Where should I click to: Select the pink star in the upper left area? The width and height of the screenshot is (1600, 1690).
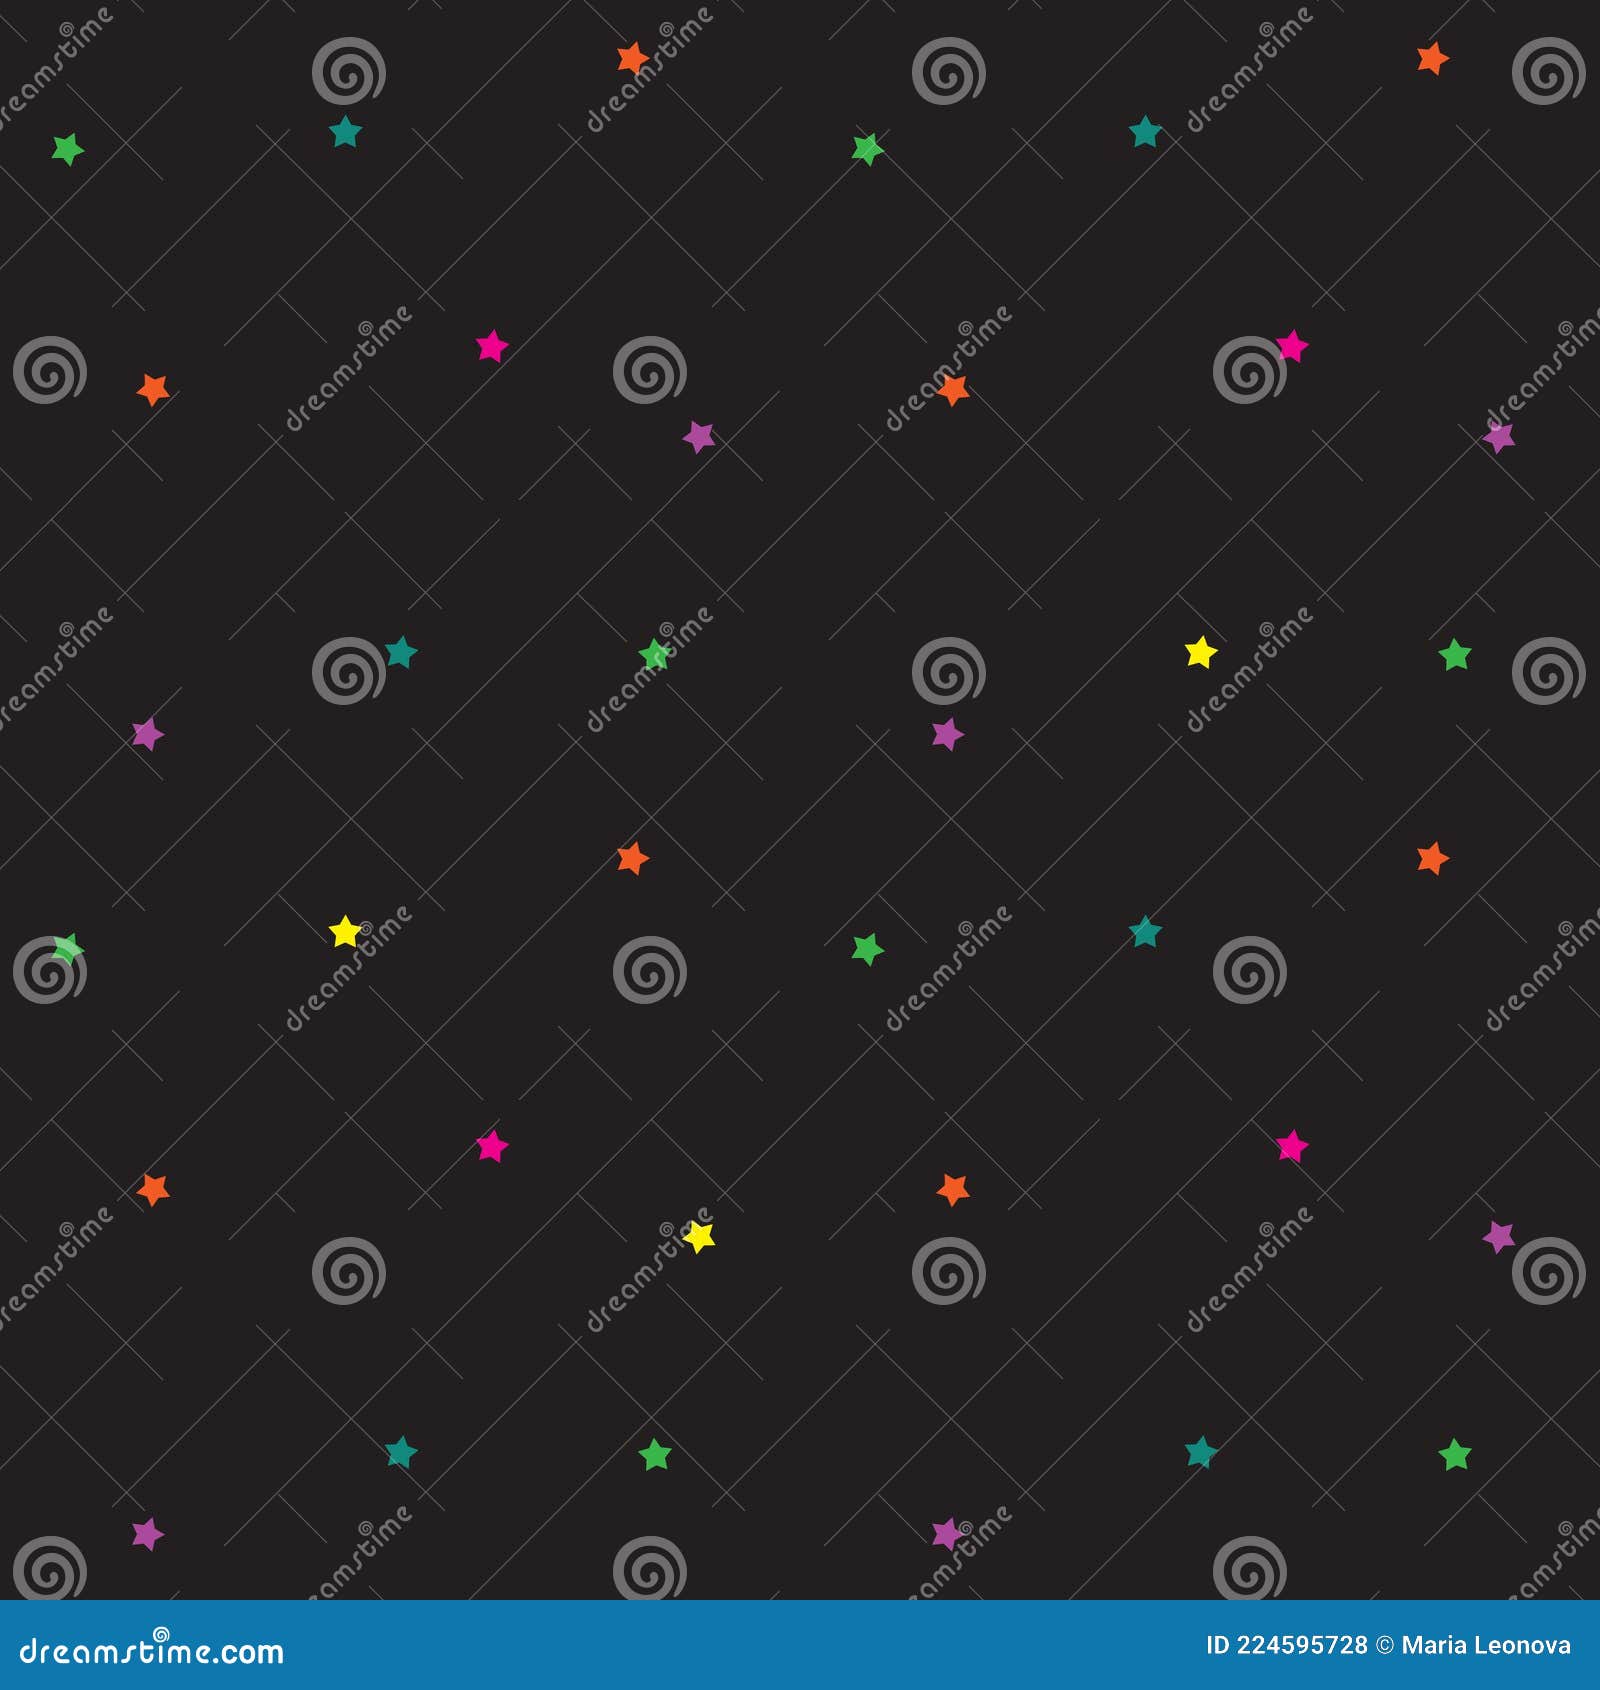coord(491,347)
